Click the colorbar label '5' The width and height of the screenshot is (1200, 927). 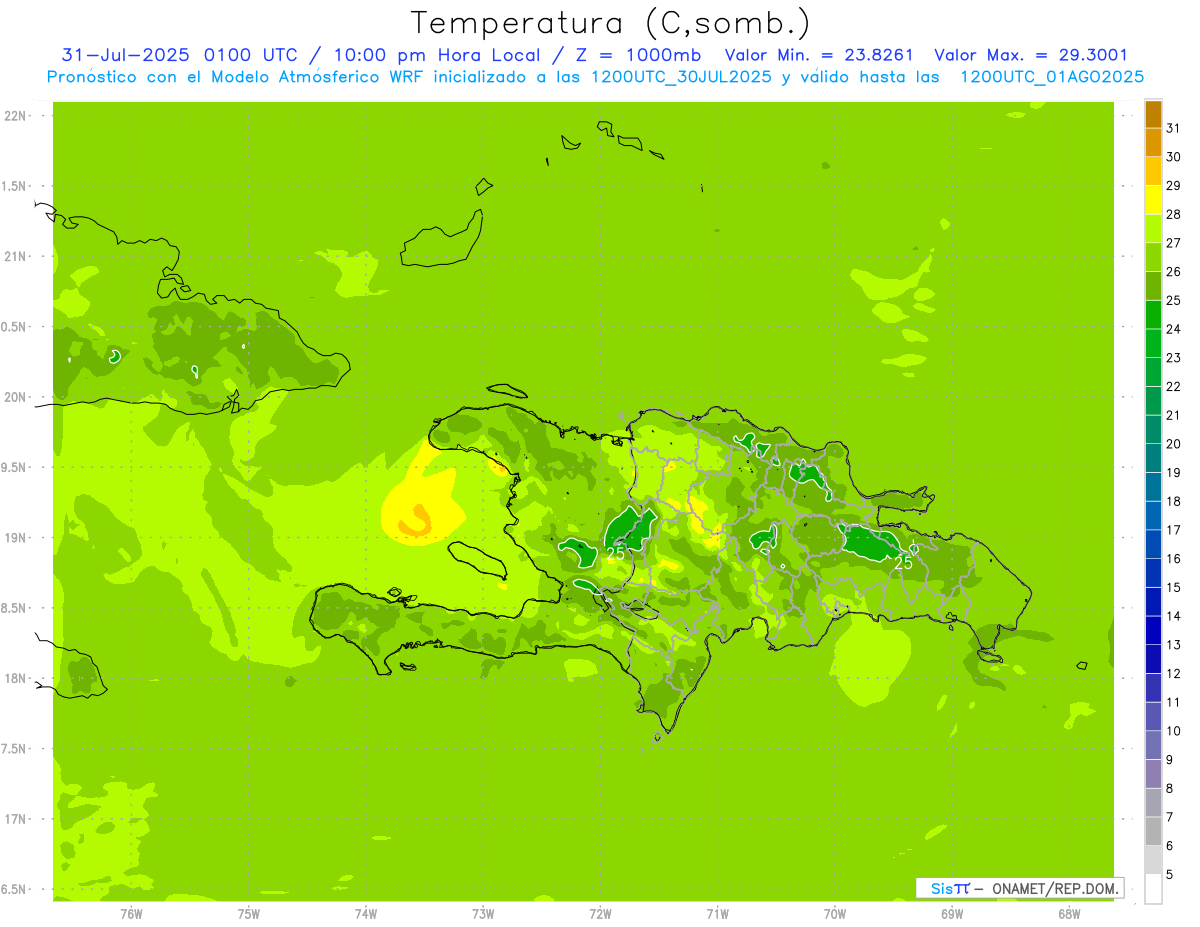pyautogui.click(x=1171, y=874)
